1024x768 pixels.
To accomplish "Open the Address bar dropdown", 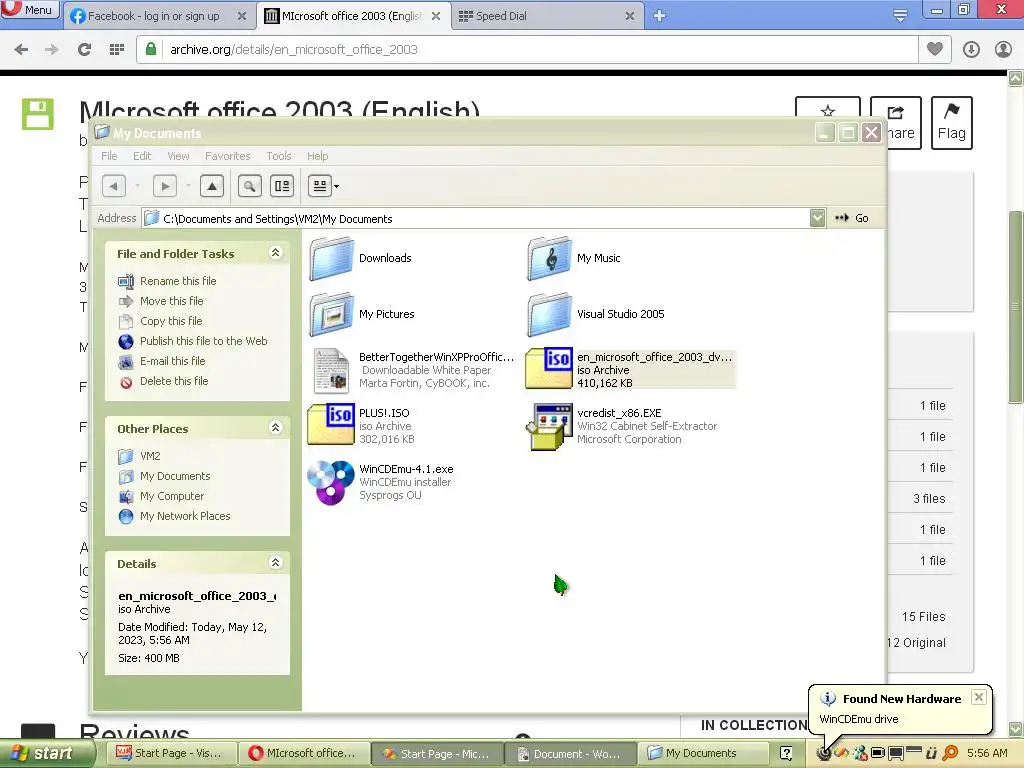I will click(x=818, y=218).
